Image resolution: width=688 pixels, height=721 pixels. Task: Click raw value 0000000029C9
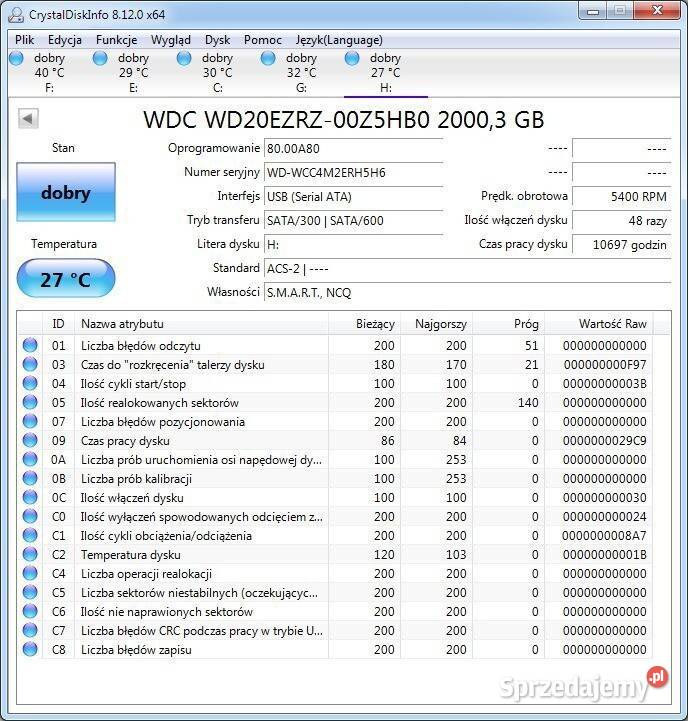pyautogui.click(x=604, y=441)
